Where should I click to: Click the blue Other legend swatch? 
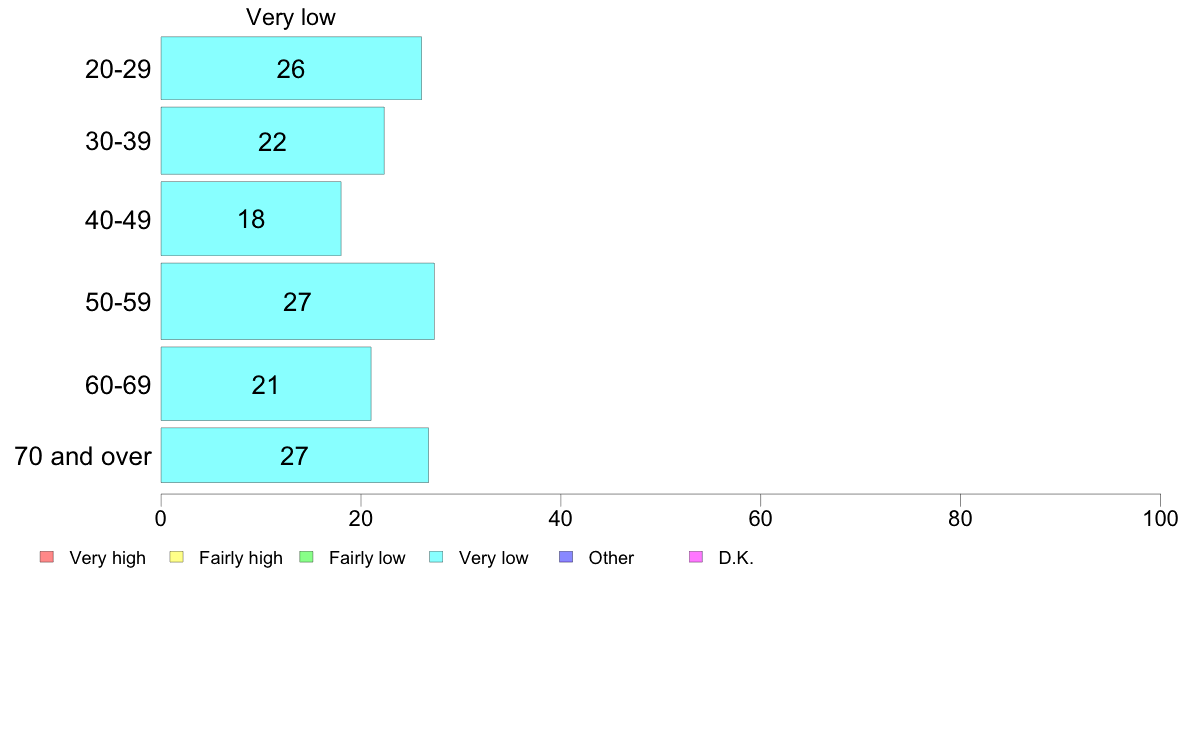(x=566, y=557)
